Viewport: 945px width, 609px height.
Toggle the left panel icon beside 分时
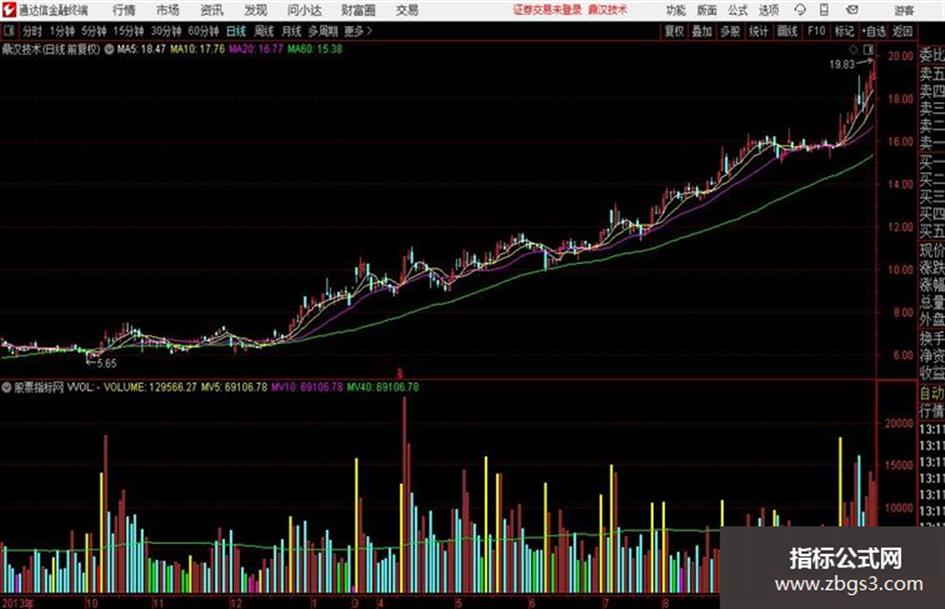point(8,31)
